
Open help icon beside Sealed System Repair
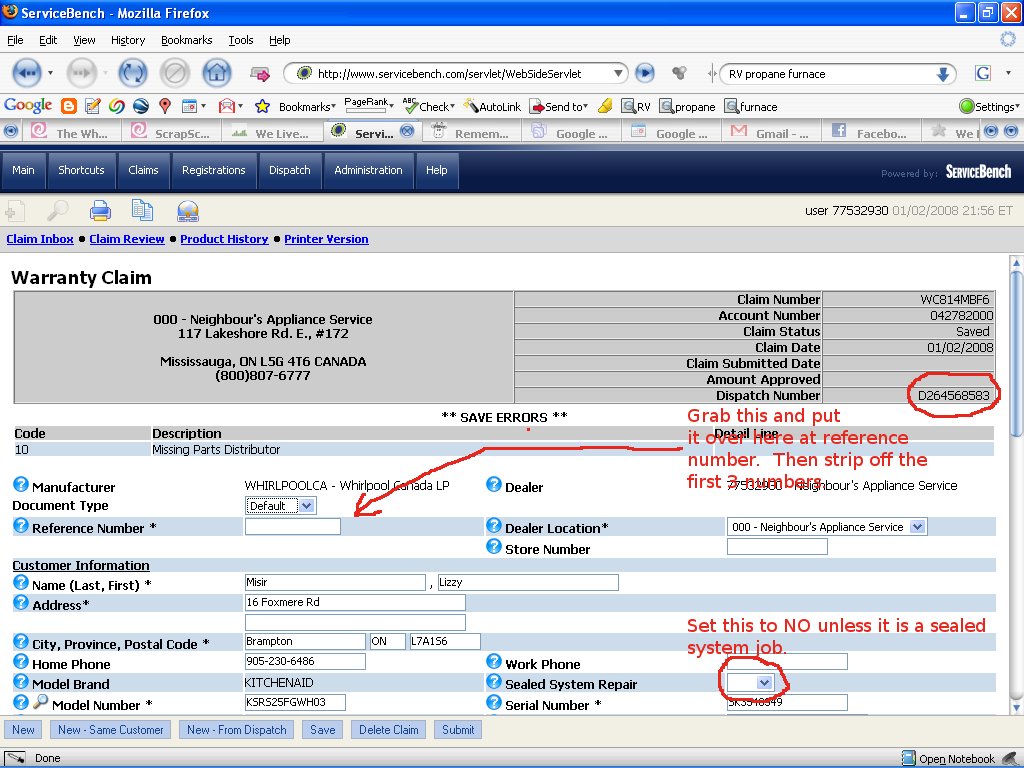(494, 681)
